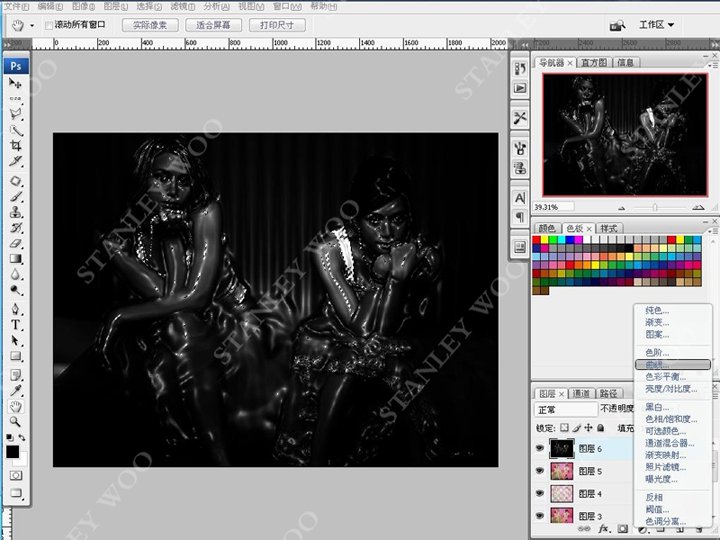Open the 文件 menu
Image resolution: width=720 pixels, height=540 pixels.
tap(16, 6)
